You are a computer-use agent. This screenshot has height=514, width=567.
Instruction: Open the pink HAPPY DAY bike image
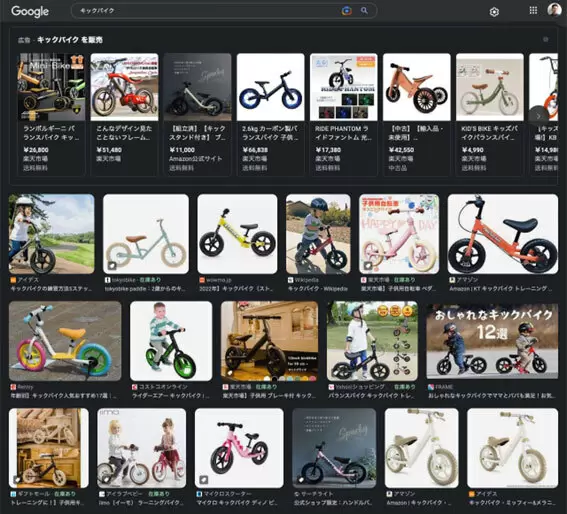399,234
